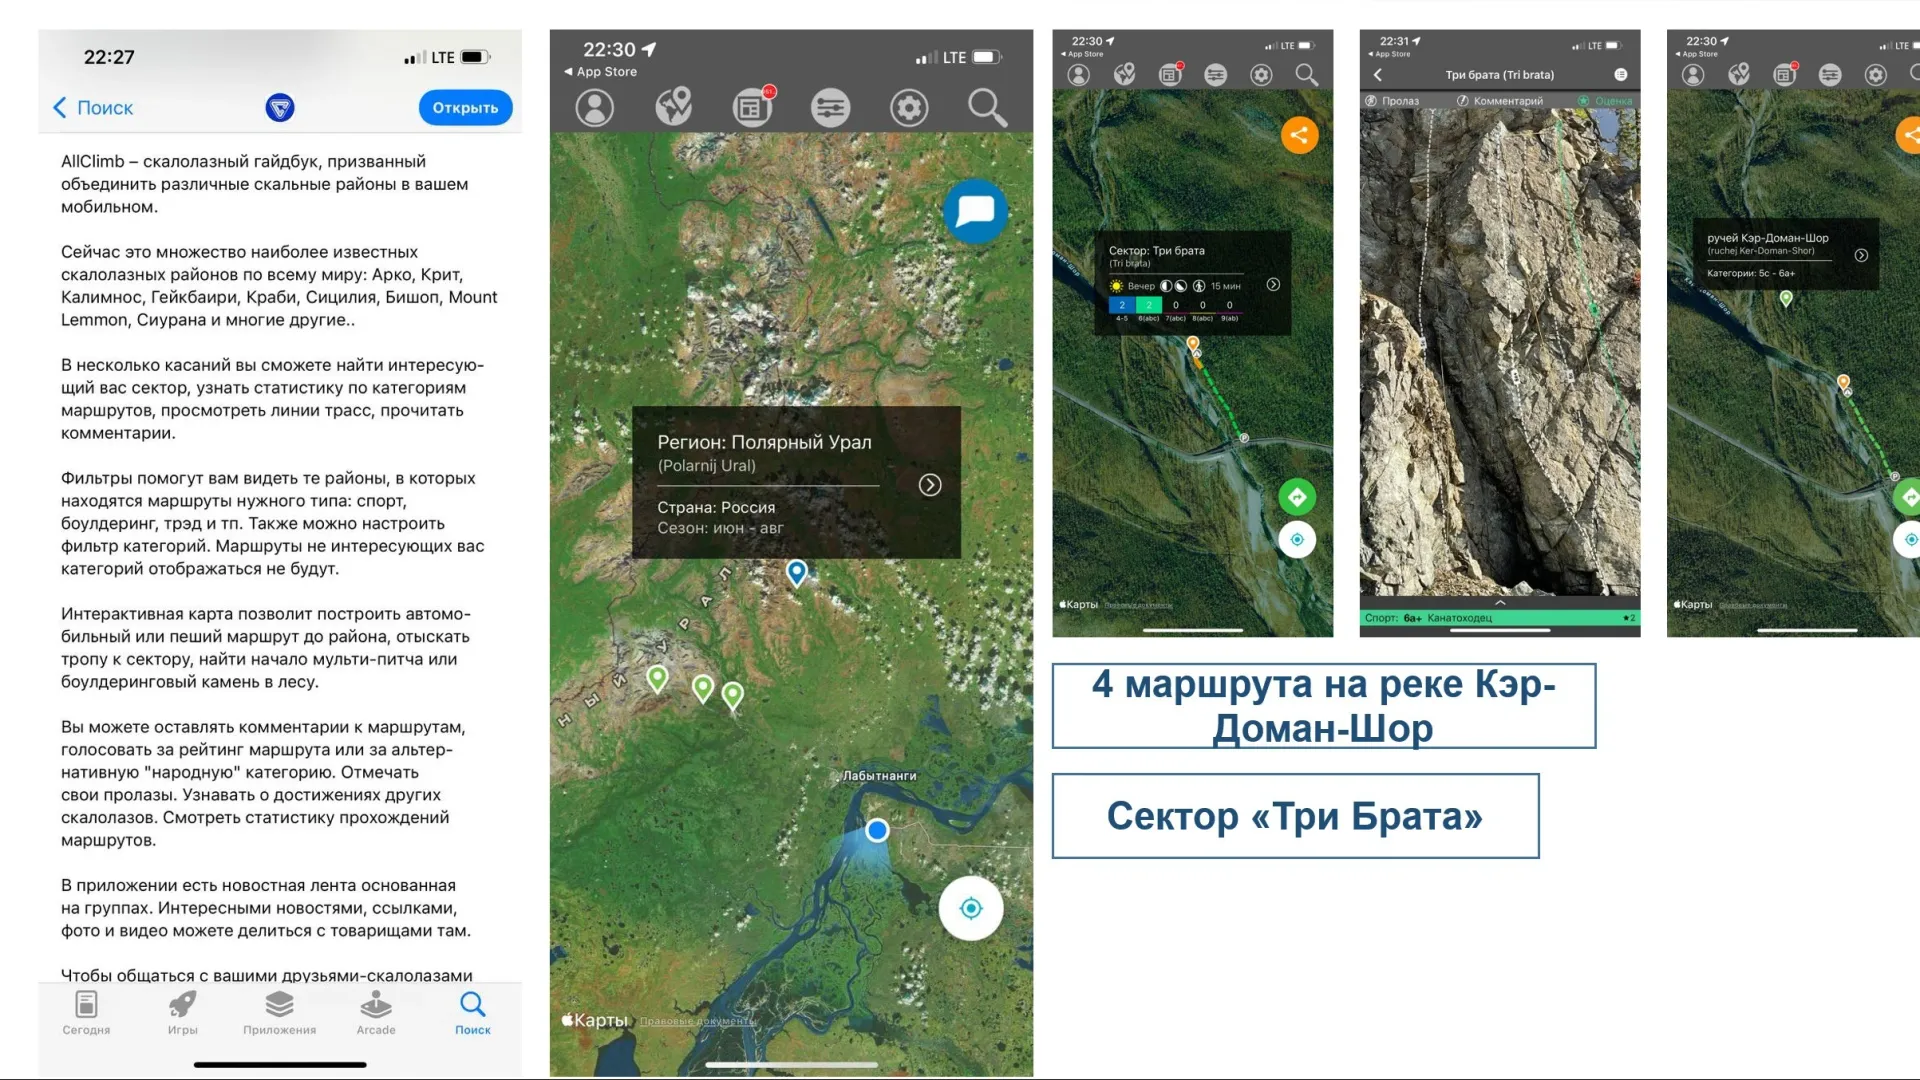Open settings gear on Три брата sector map screen
1920x1080 pixels.
pyautogui.click(x=1261, y=75)
